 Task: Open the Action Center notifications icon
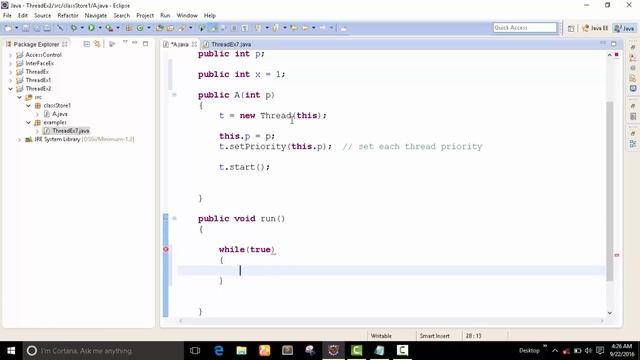[x=600, y=350]
